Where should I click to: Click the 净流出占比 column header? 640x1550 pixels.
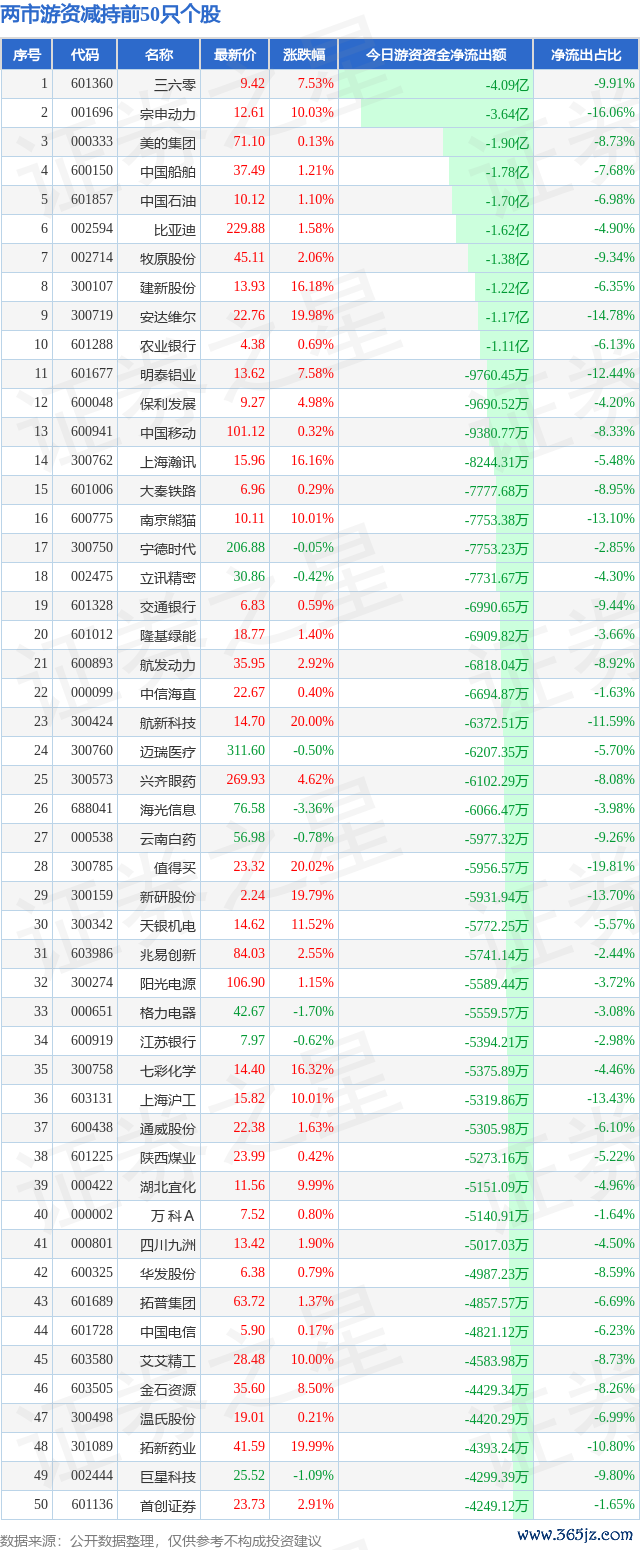(x=586, y=55)
